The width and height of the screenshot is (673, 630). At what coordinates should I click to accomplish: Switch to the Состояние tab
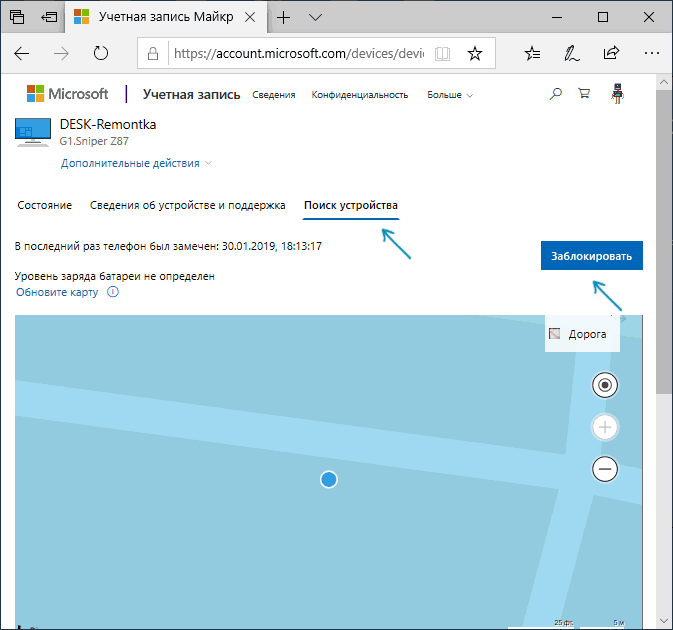(x=45, y=205)
